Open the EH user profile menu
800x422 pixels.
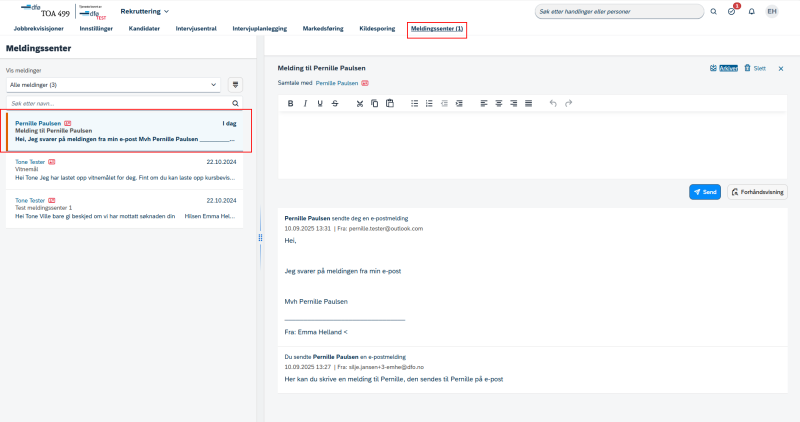772,11
